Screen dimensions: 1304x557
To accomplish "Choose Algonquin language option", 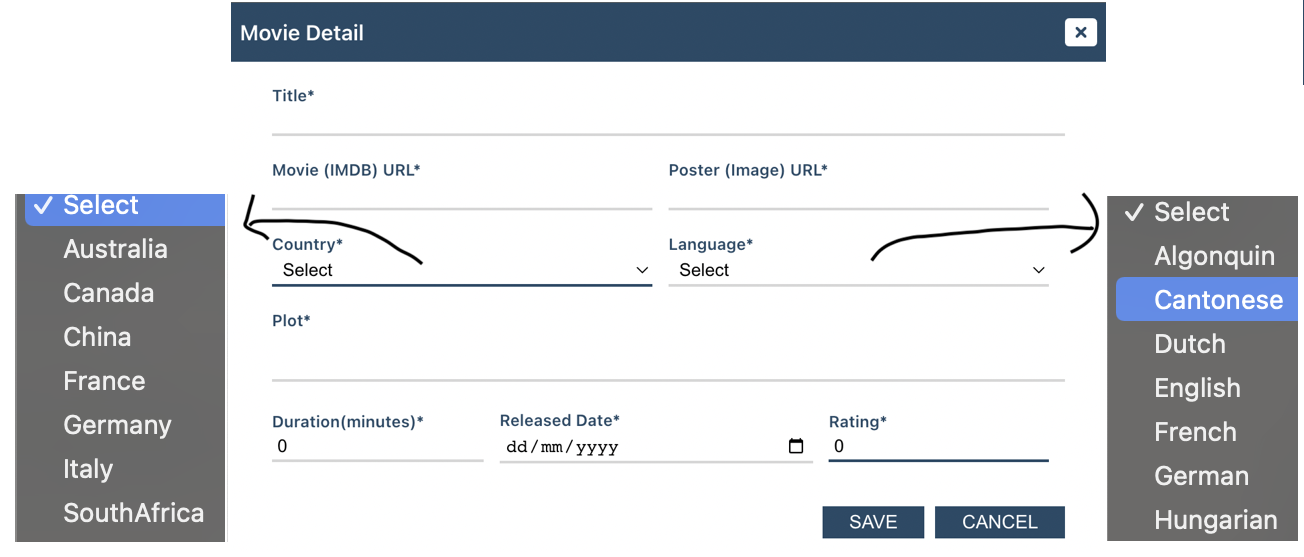I will tap(1214, 256).
